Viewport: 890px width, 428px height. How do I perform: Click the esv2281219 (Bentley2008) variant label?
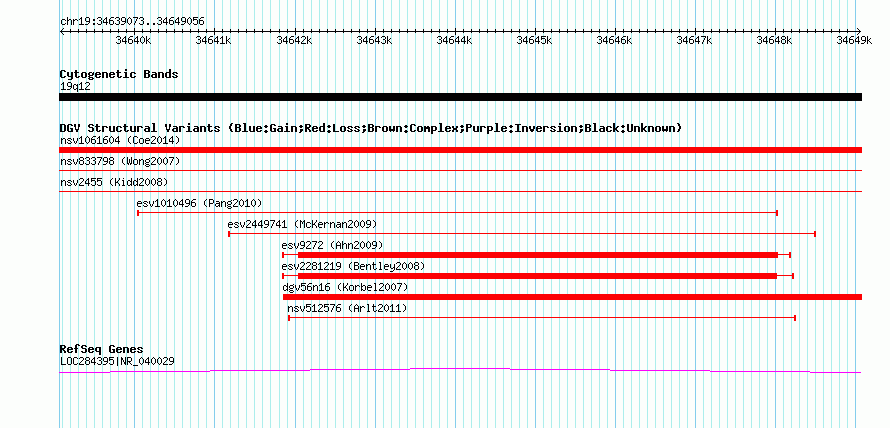[353, 266]
